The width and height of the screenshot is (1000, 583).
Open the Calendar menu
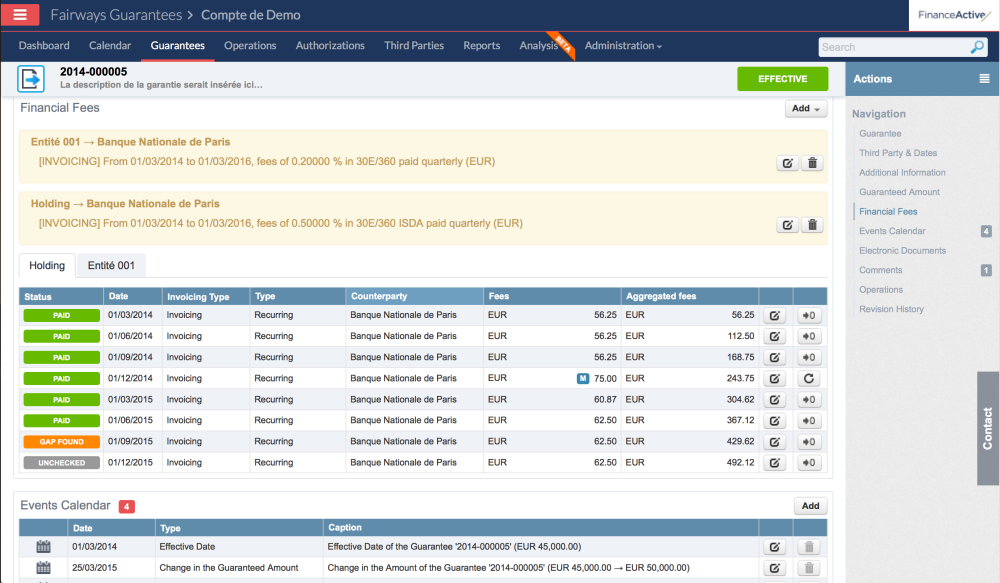click(x=110, y=46)
